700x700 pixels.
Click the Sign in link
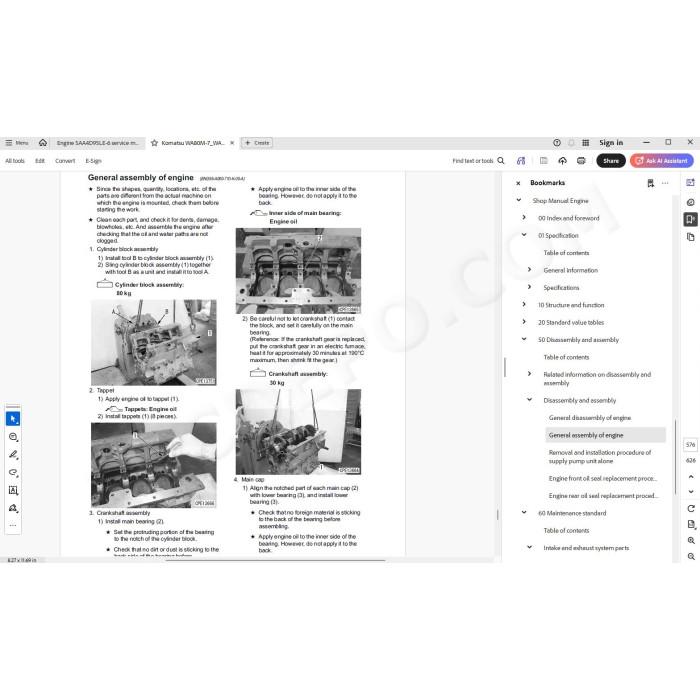[611, 143]
